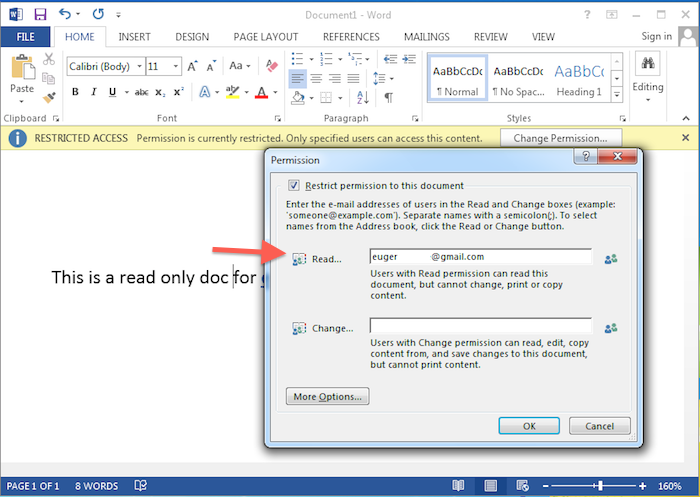
Task: Click the Change... button in dialog
Action: tap(323, 328)
